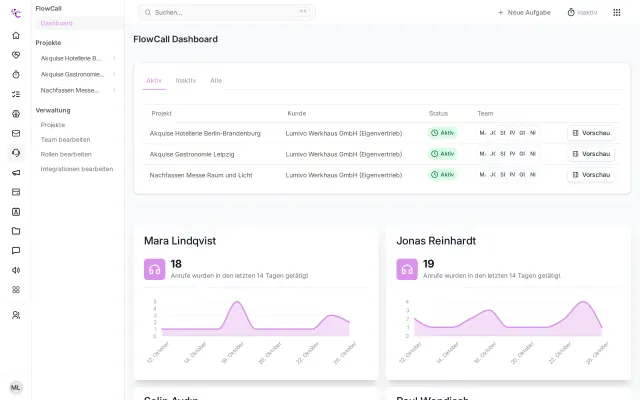Screen dimensions: 640x400
Task: Click the Kunde column header
Action: (297, 113)
